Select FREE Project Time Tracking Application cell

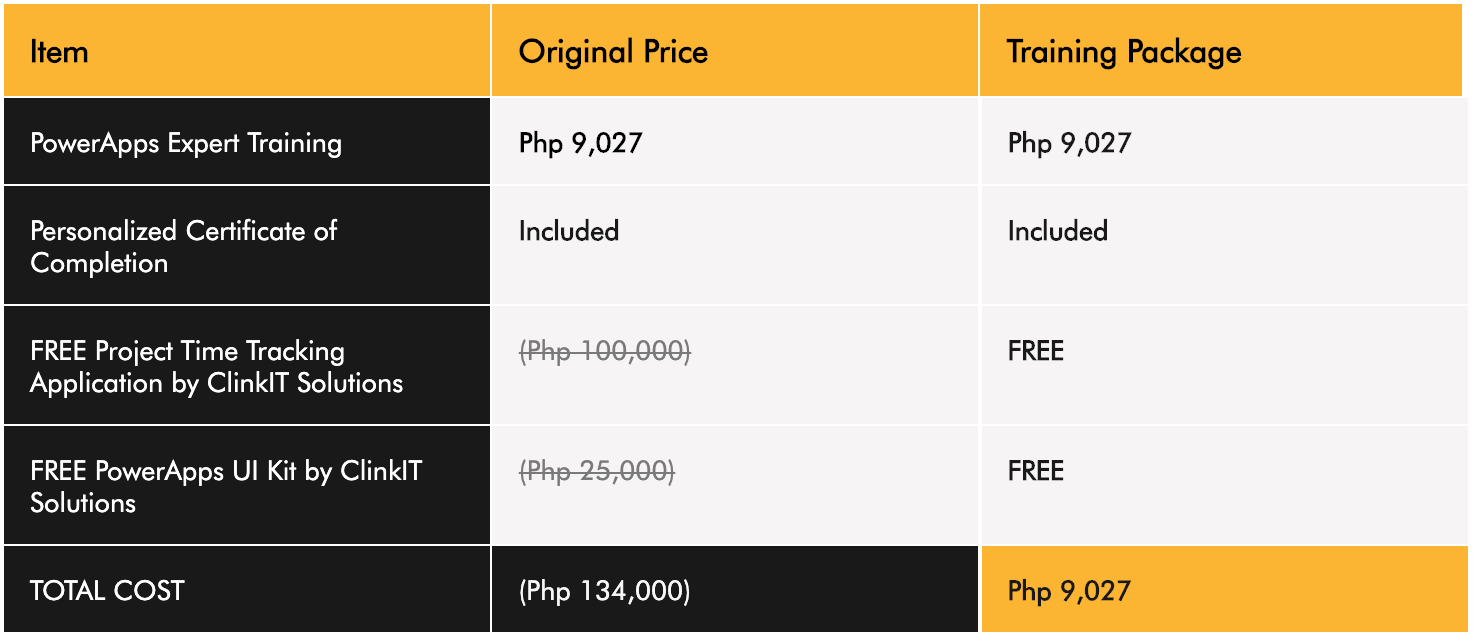(247, 366)
